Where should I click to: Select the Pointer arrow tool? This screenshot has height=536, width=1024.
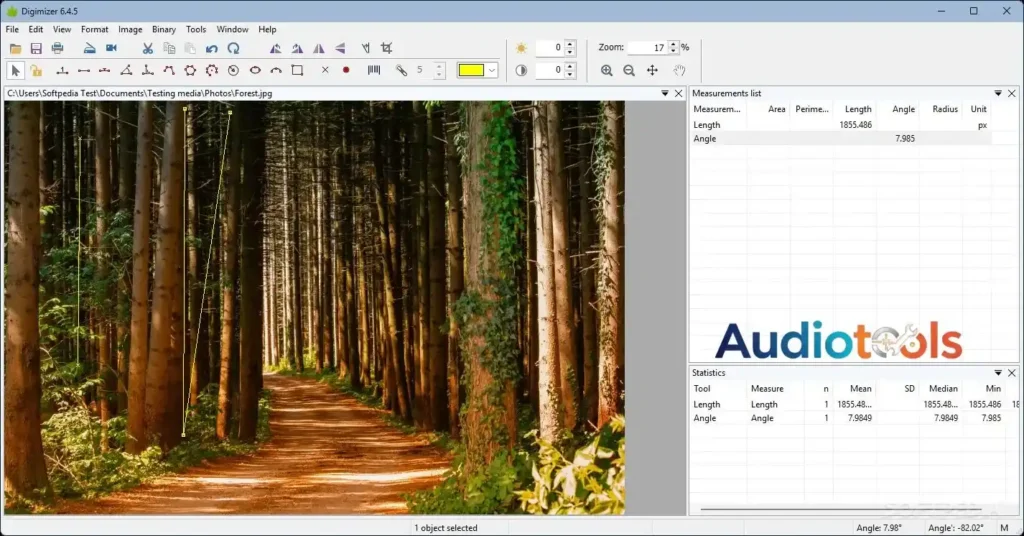click(15, 70)
